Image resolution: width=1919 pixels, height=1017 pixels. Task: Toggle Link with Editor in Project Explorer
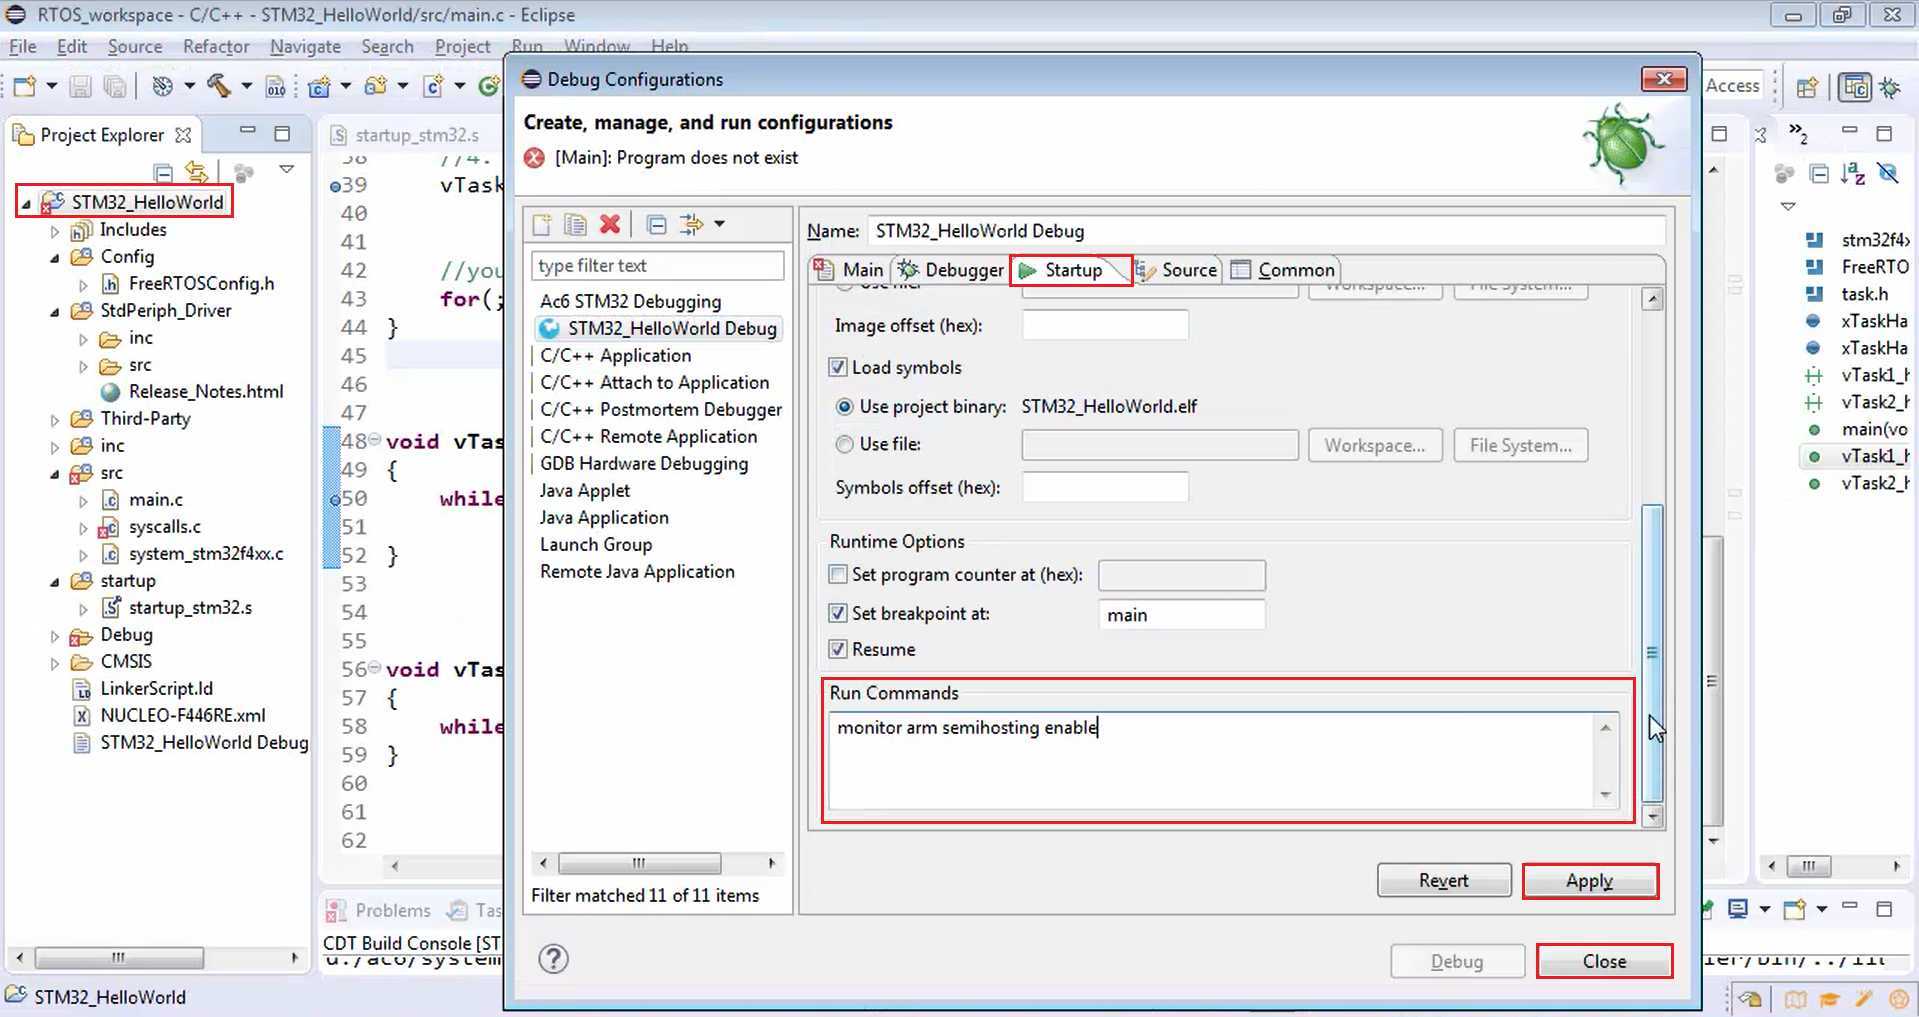(x=197, y=172)
